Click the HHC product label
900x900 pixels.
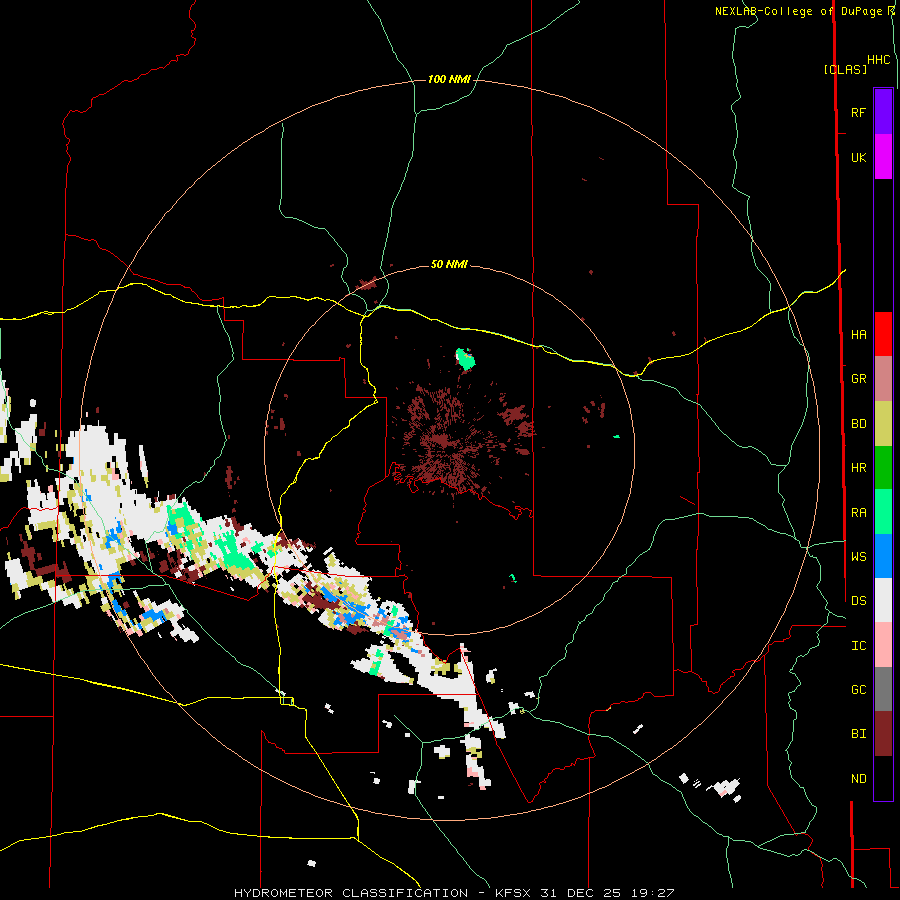click(x=879, y=60)
